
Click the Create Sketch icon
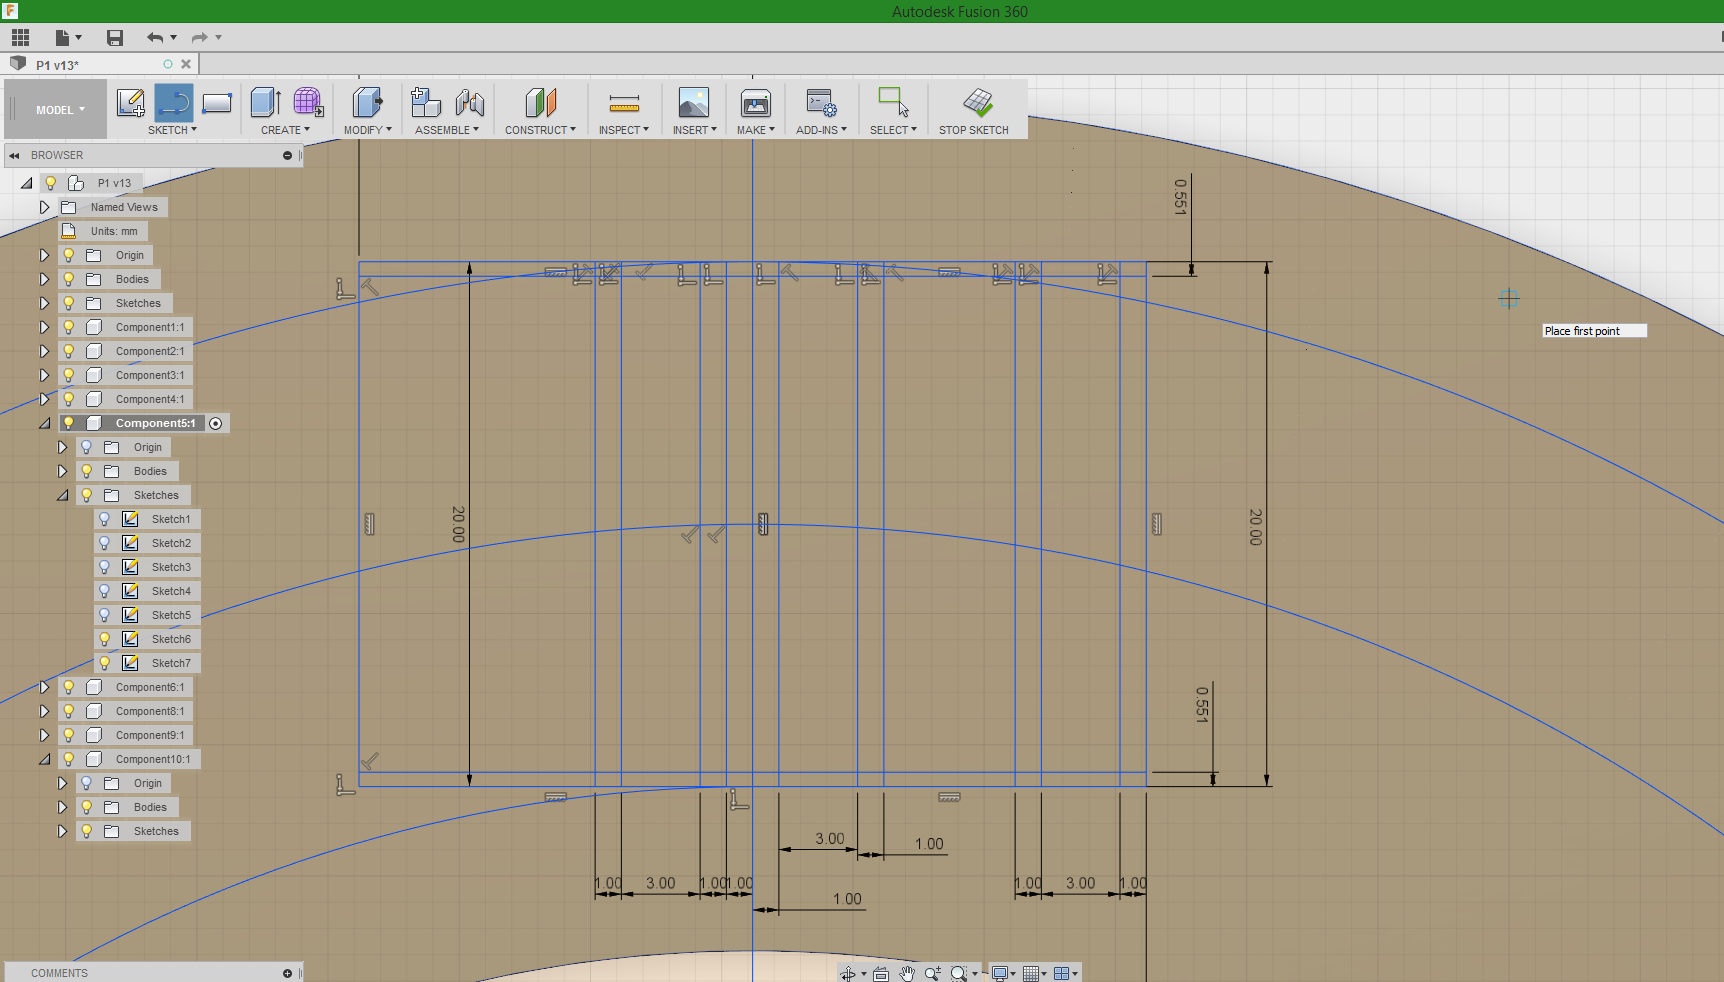(x=131, y=102)
